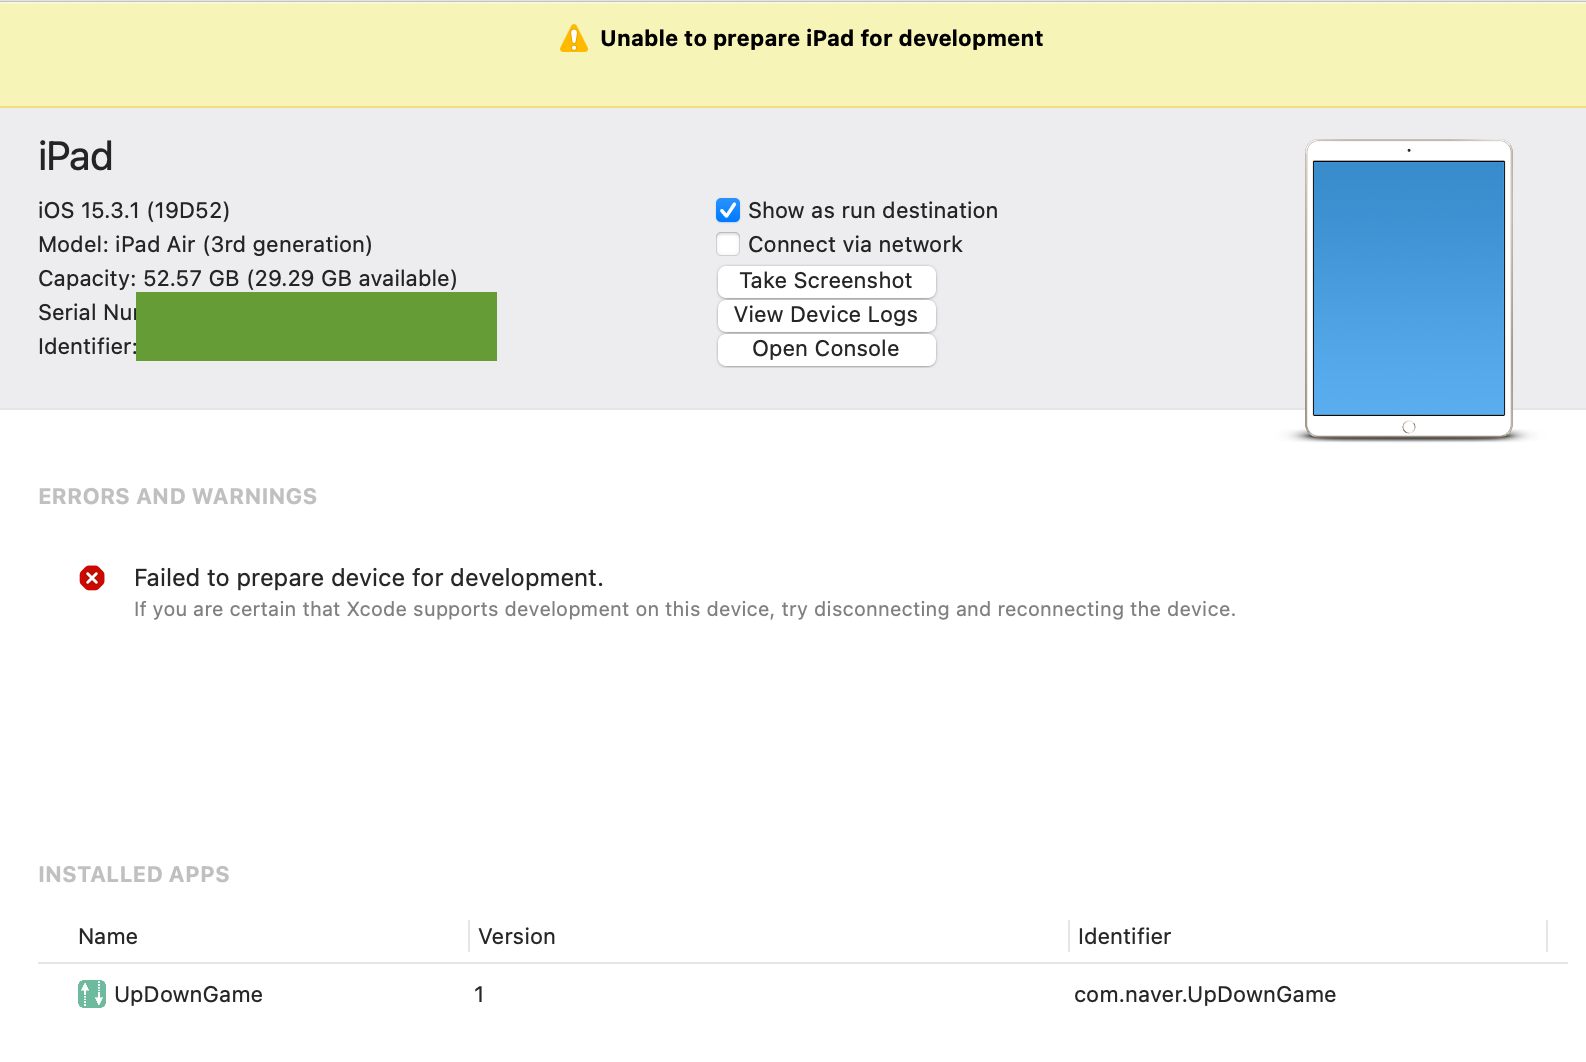Viewport: 1586px width, 1062px height.
Task: Click the device Identifier label
Action: [87, 346]
